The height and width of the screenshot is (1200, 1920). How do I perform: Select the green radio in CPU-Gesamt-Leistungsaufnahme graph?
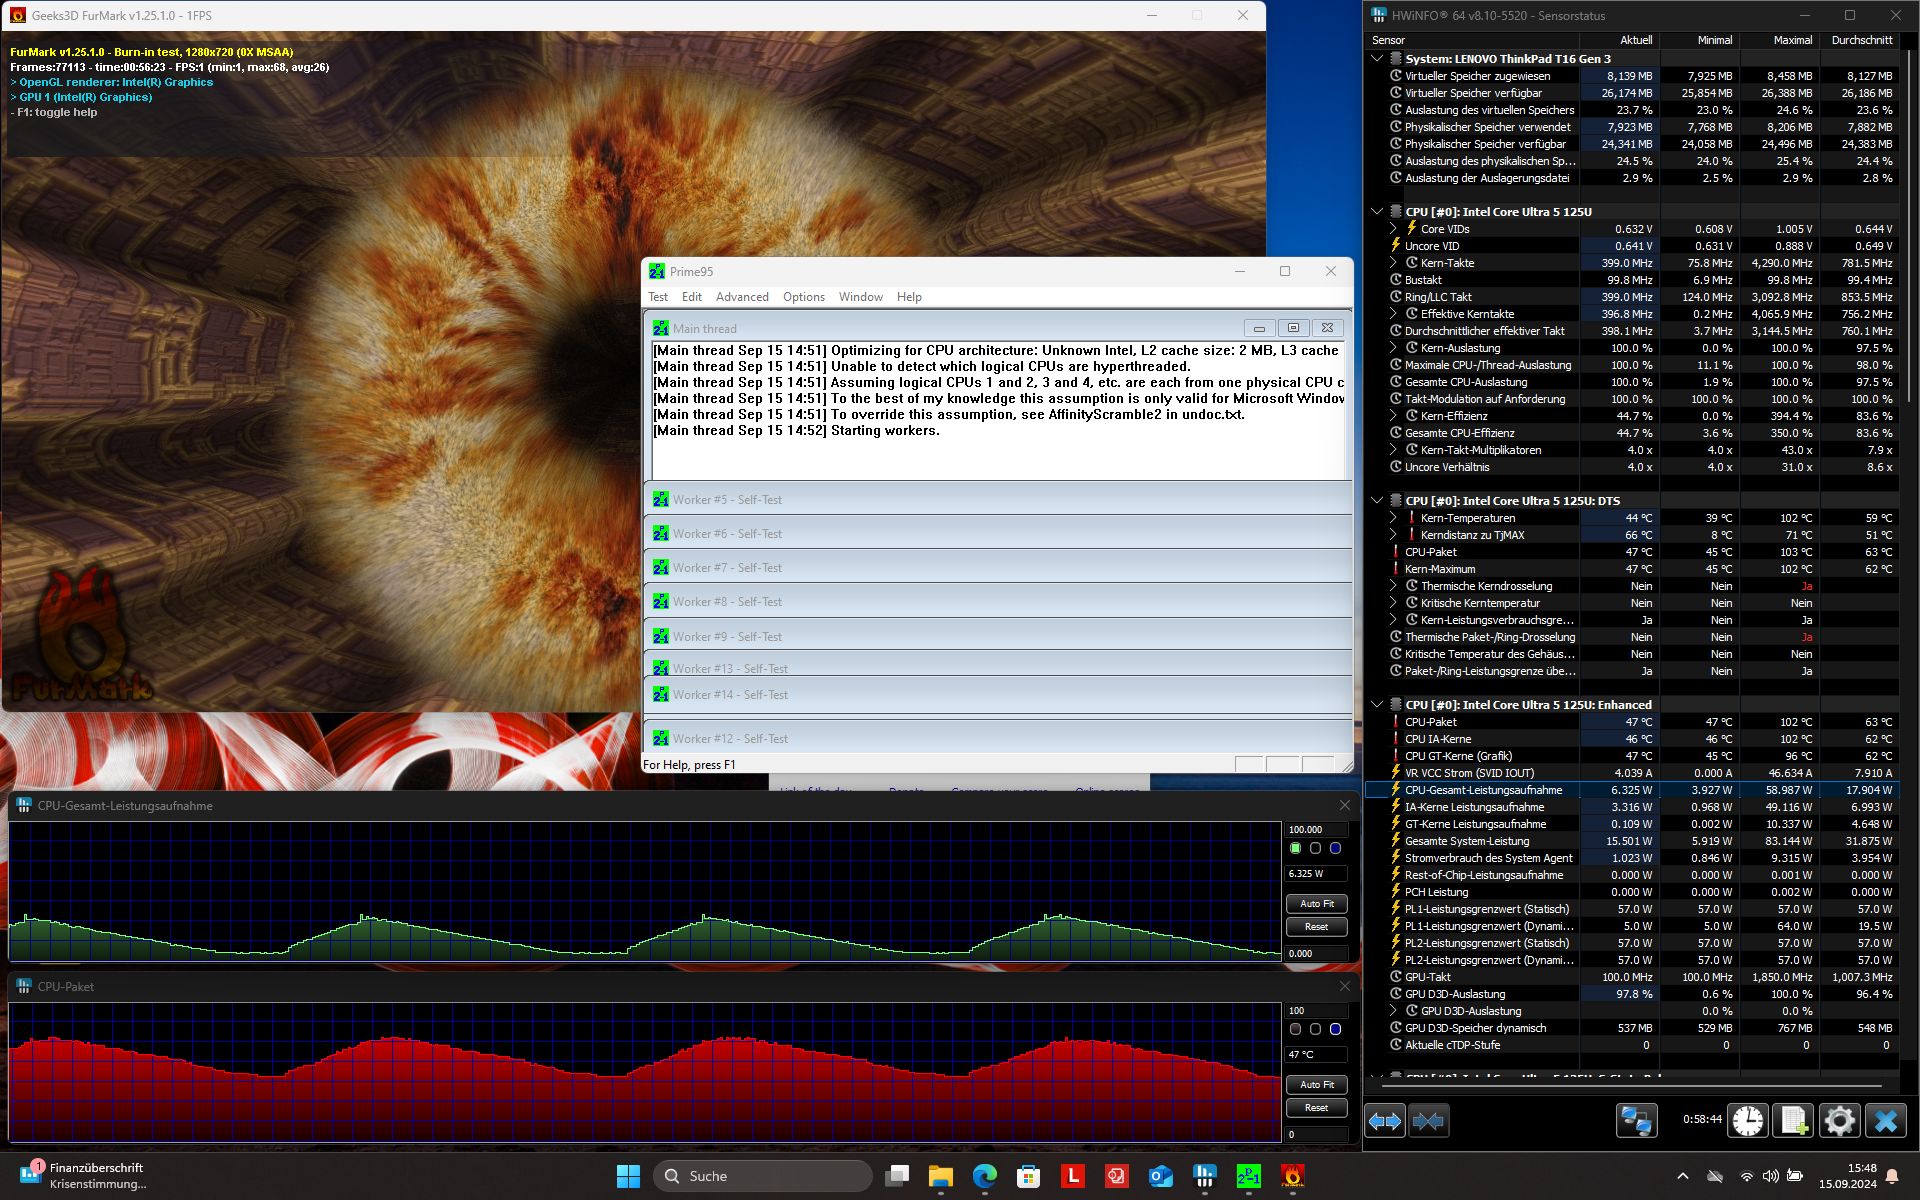(1296, 848)
